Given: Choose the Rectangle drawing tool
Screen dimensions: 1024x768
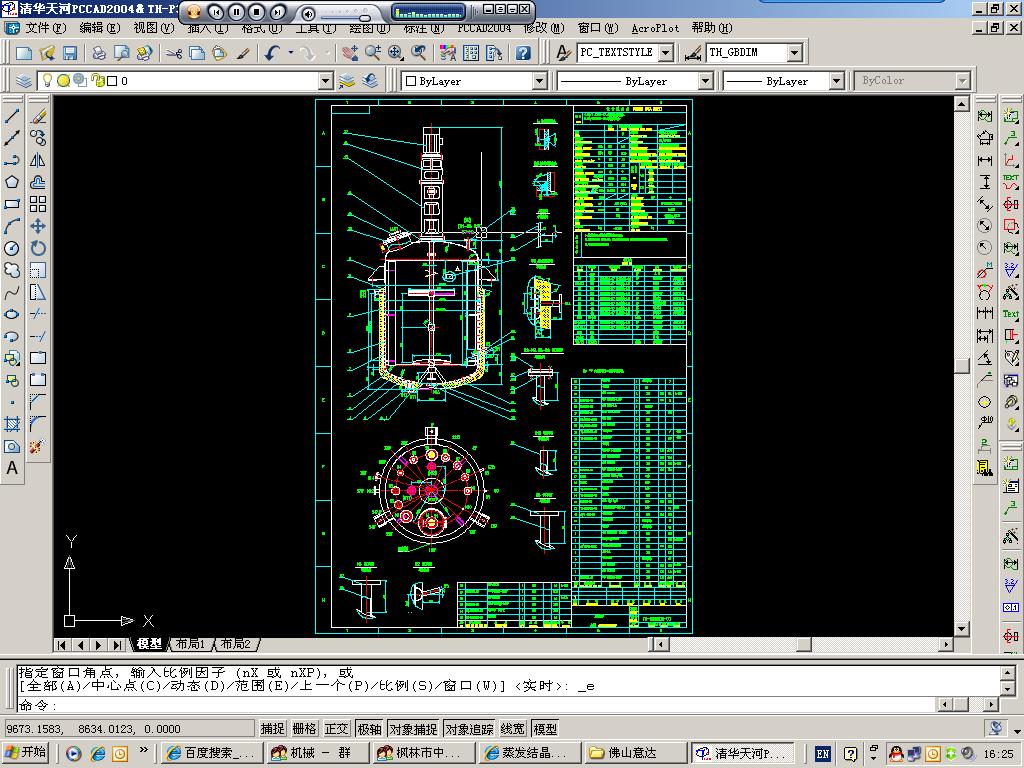Looking at the screenshot, I should [x=12, y=204].
